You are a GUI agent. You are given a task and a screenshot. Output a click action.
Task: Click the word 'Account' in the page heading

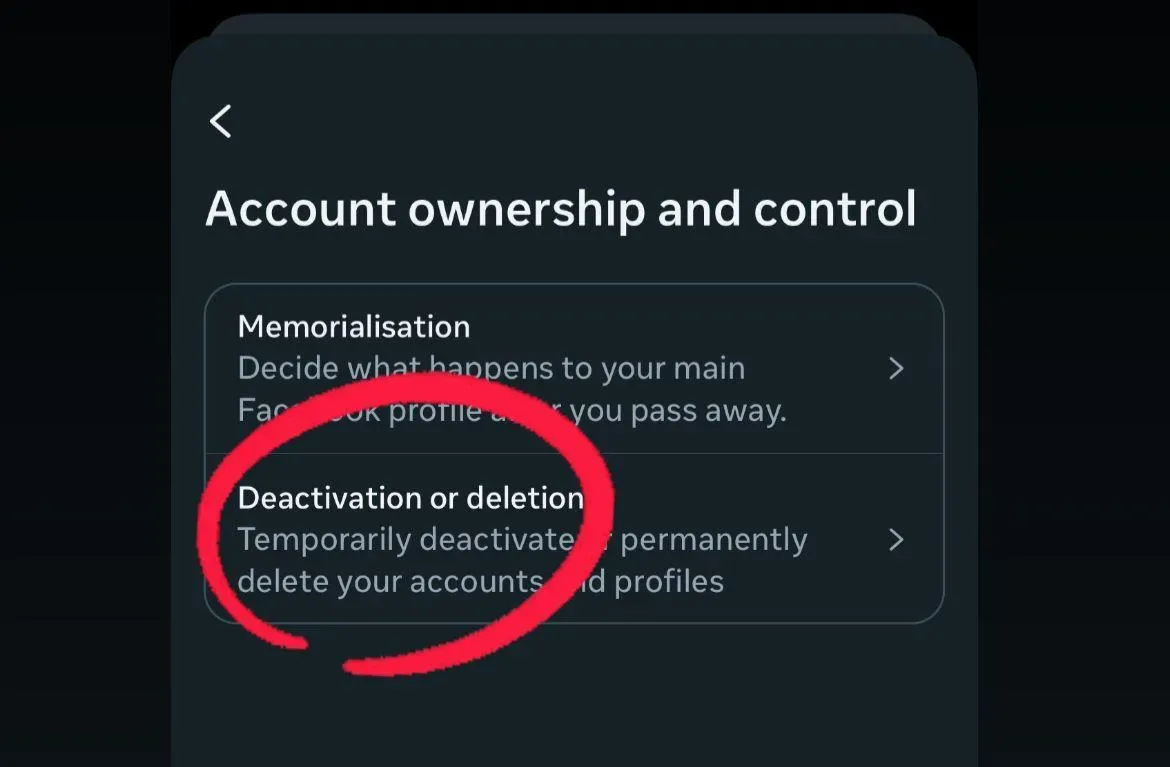pos(300,210)
